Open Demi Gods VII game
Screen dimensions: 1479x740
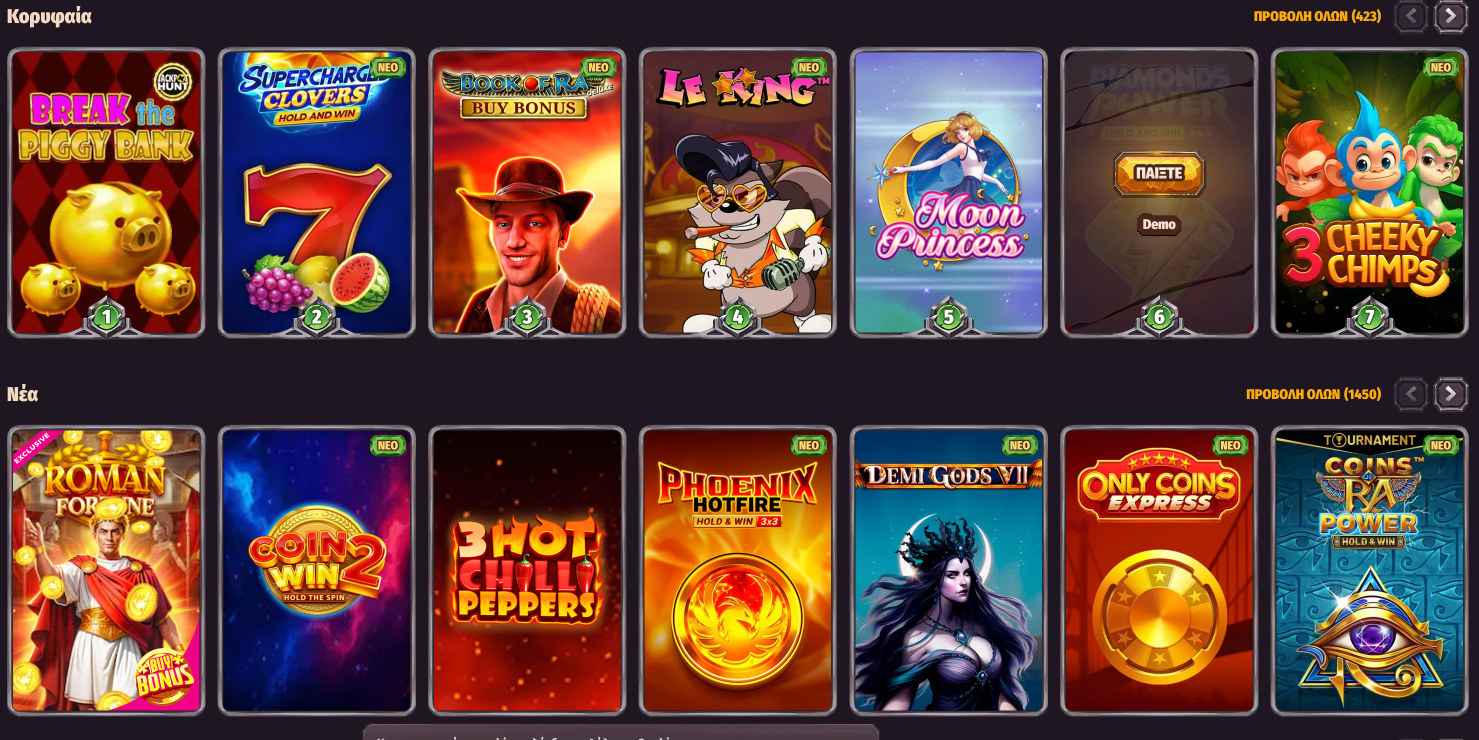[948, 570]
